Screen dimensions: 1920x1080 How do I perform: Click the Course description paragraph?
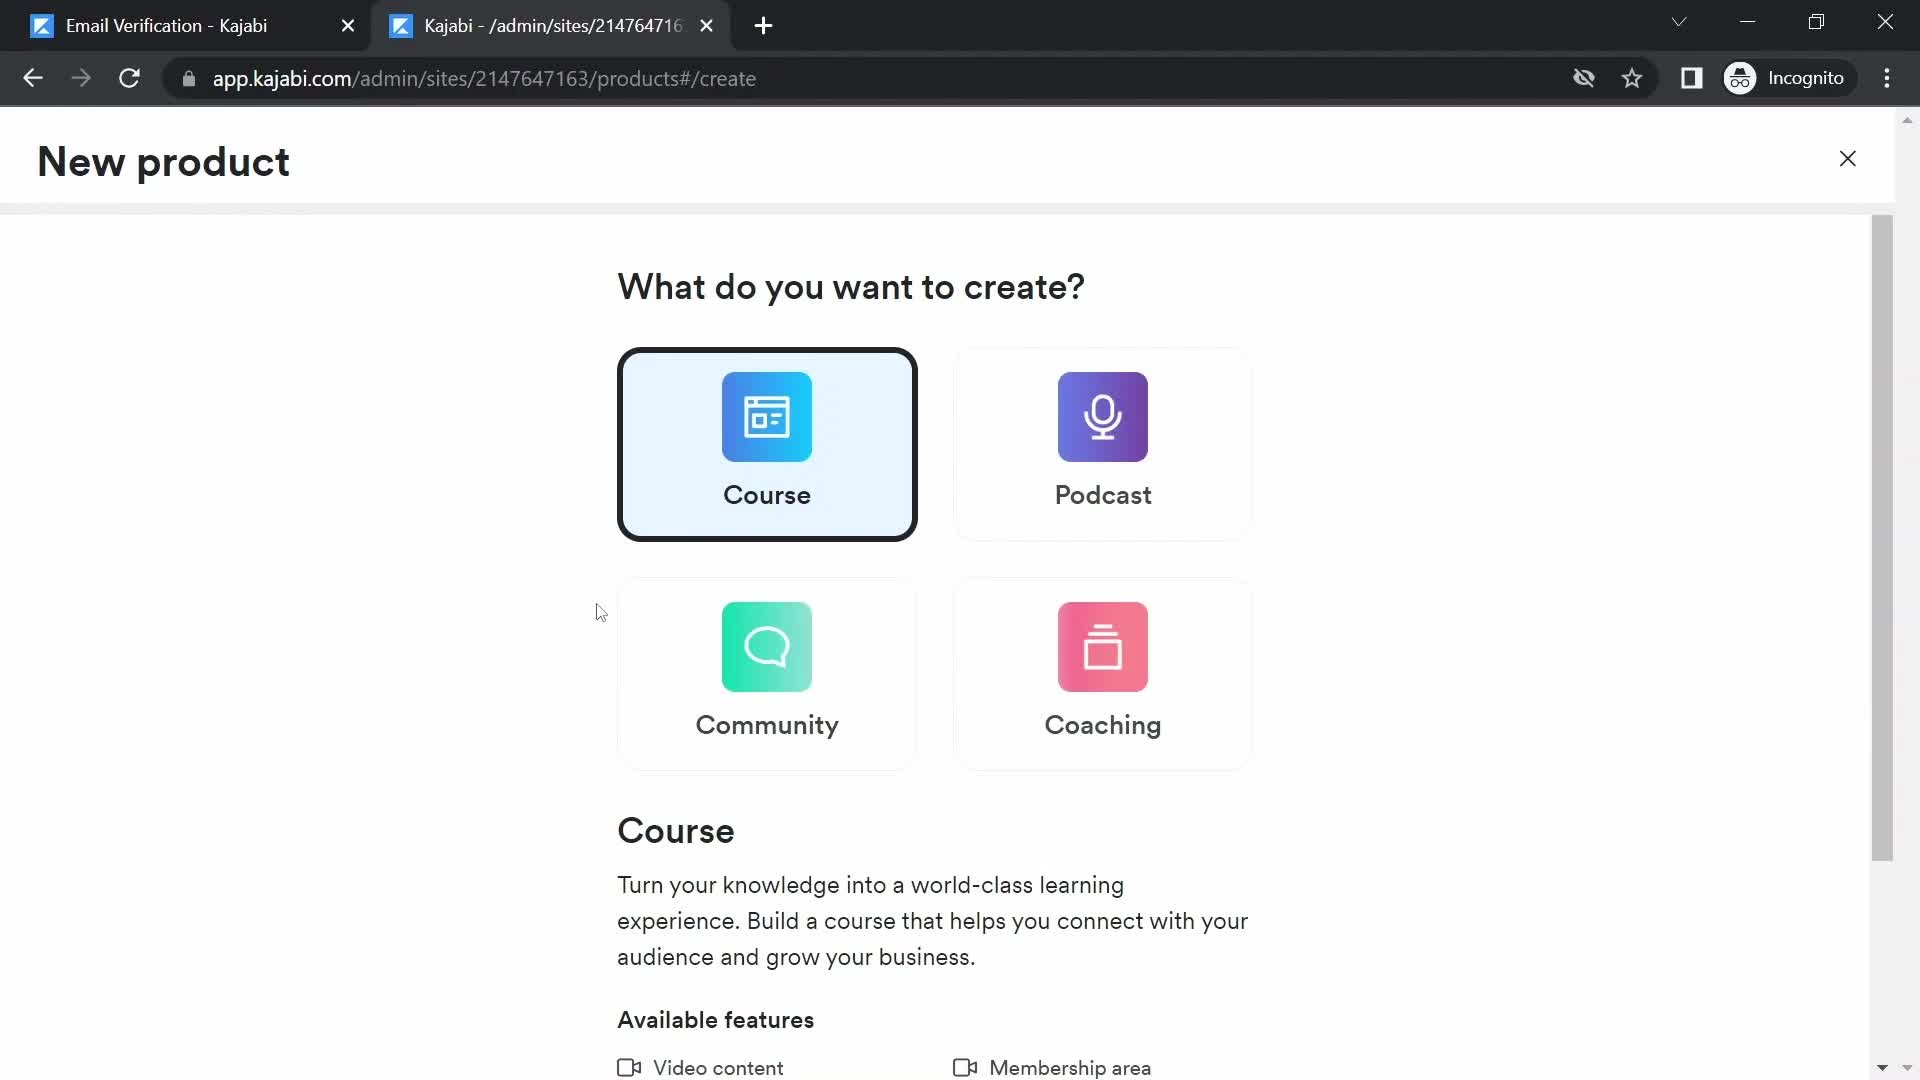(x=932, y=921)
